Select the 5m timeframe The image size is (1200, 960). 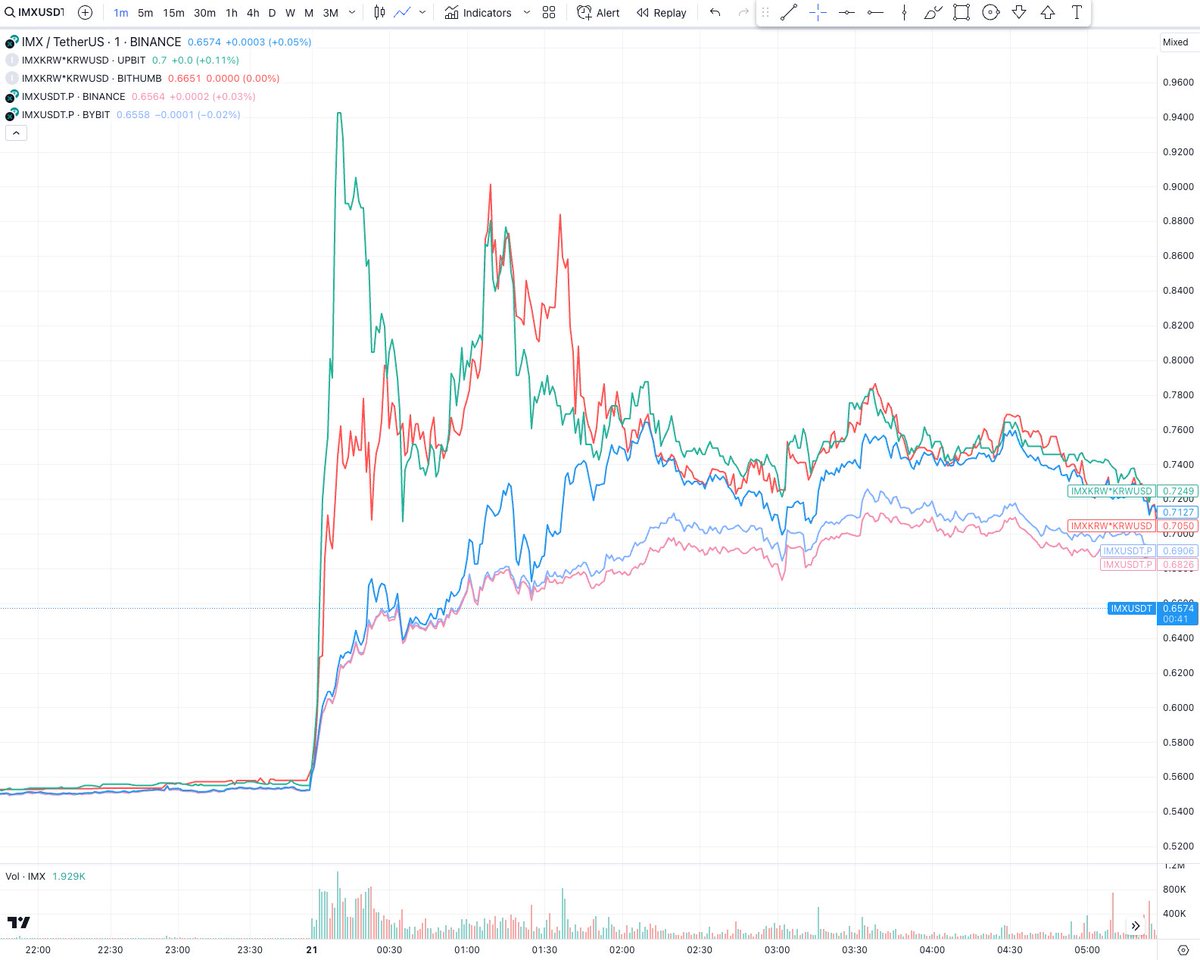click(x=146, y=13)
